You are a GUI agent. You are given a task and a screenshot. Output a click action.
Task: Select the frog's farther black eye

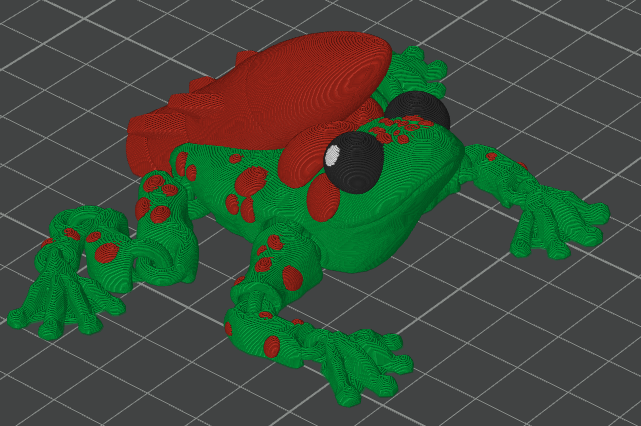pyautogui.click(x=418, y=108)
